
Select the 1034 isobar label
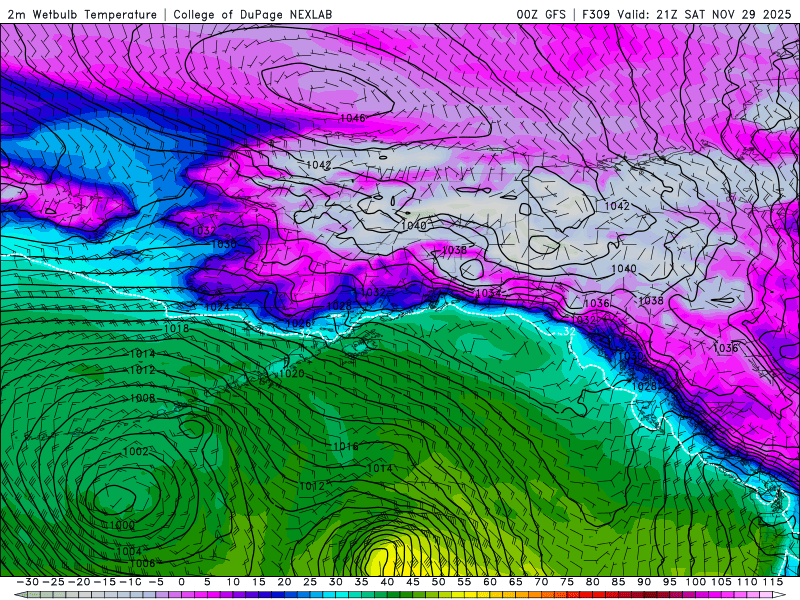[x=488, y=293]
